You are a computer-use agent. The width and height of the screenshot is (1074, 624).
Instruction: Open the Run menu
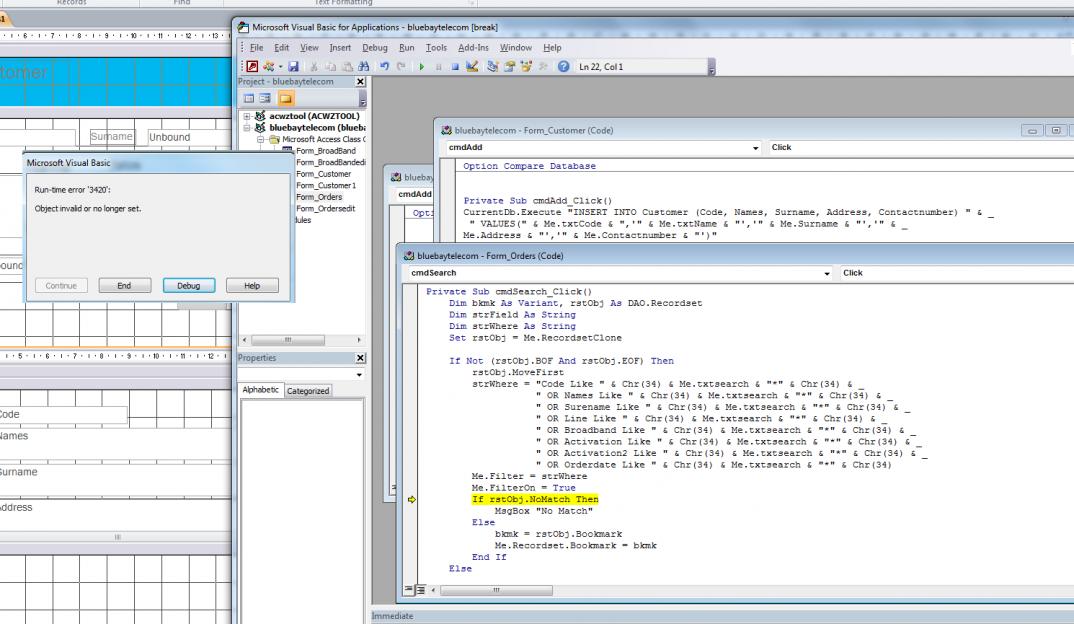tap(407, 47)
